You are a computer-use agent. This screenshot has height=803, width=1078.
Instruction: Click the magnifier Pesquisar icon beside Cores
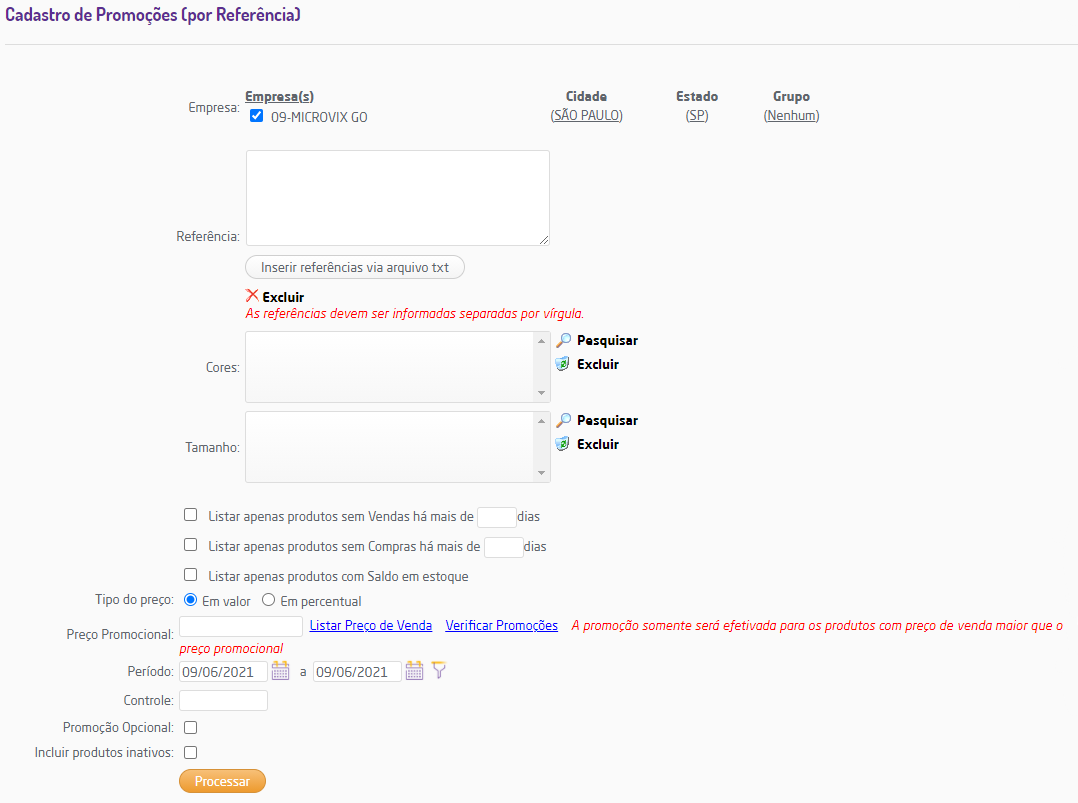point(563,340)
